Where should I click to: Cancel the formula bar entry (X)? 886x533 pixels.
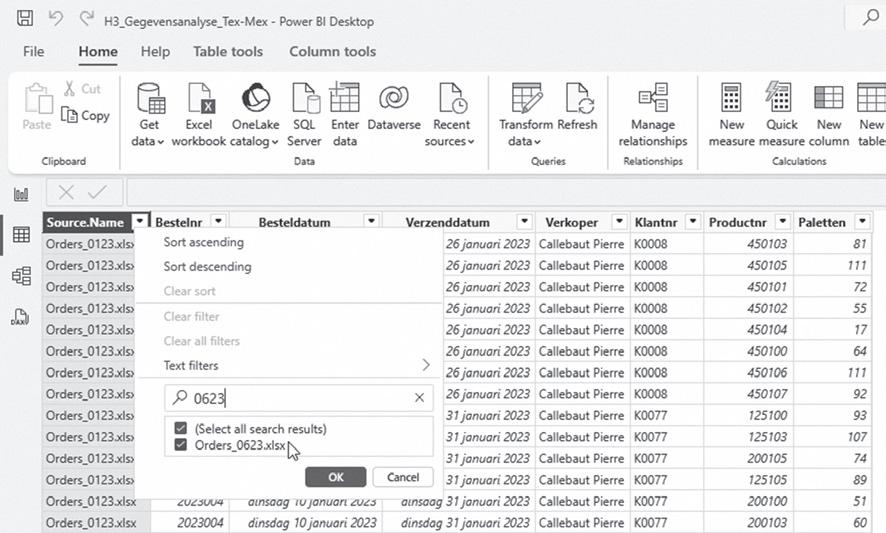(x=66, y=193)
